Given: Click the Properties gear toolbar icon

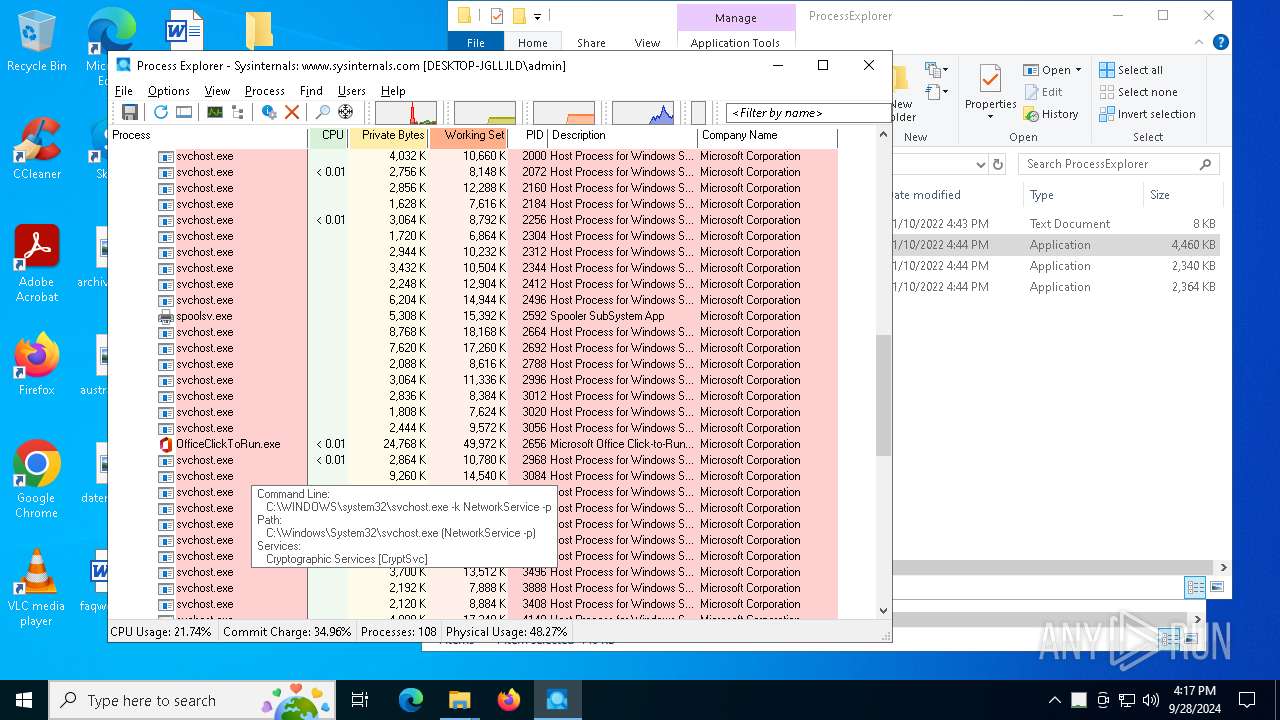Looking at the screenshot, I should [x=269, y=112].
